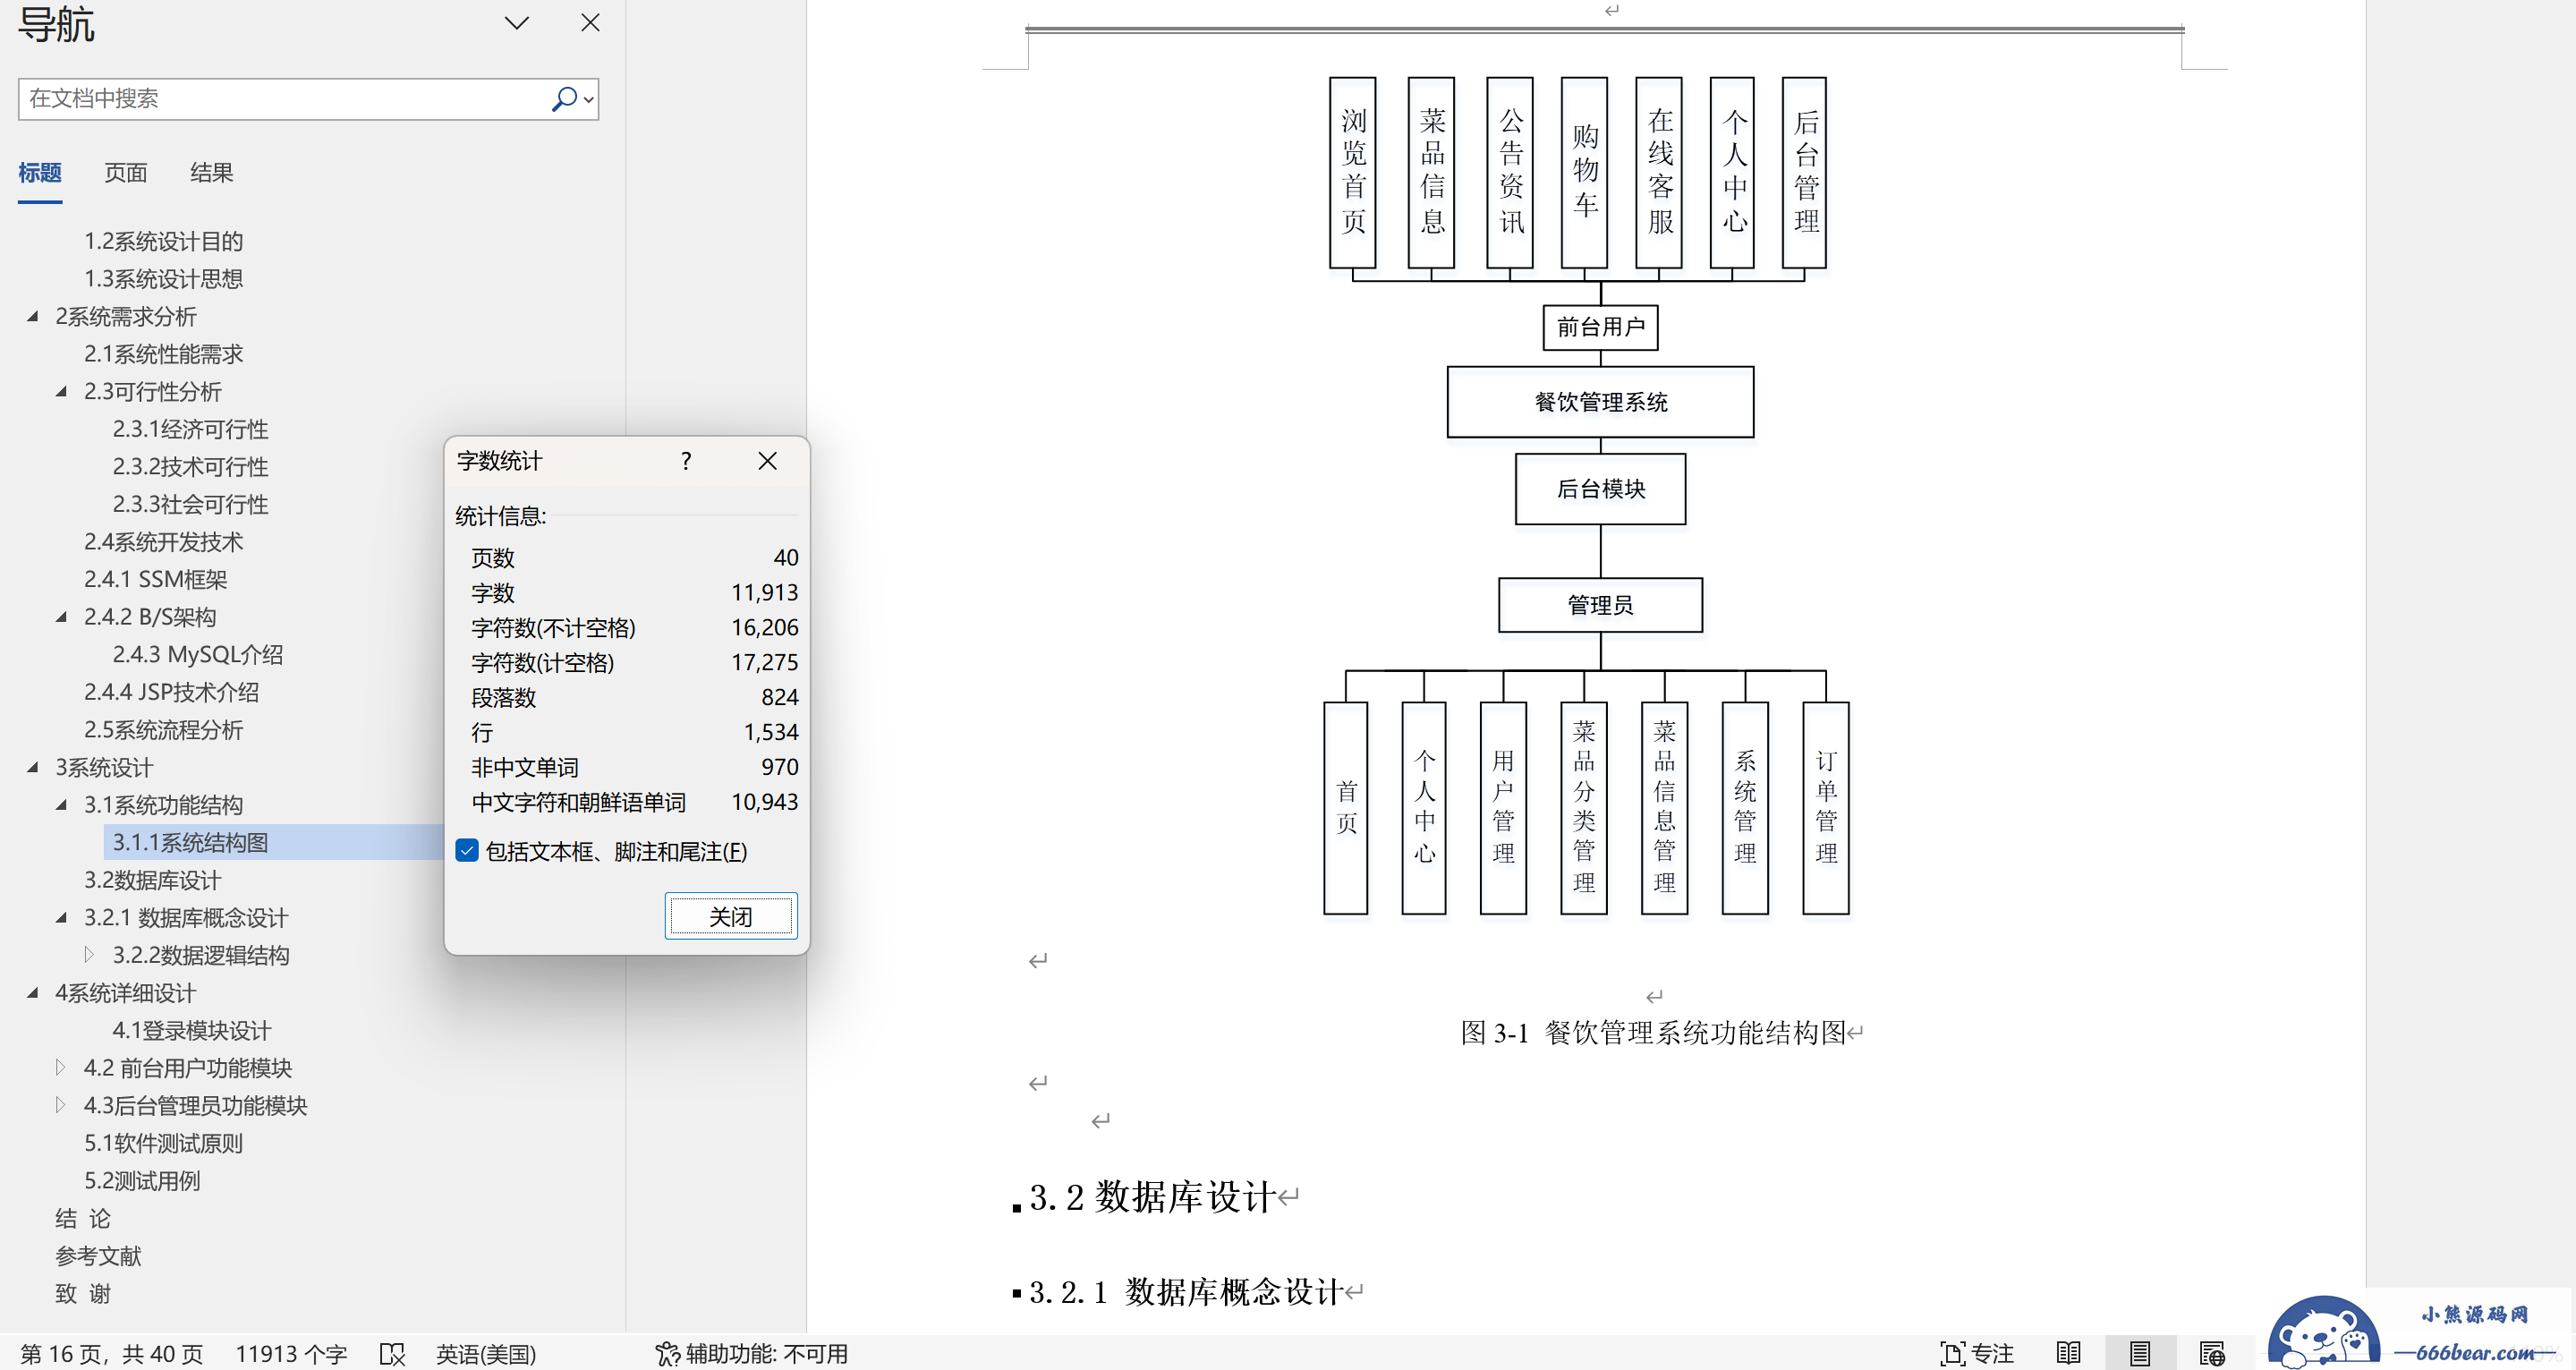Viewport: 2576px width, 1370px height.
Task: Expand the 4.2 前台用户功能模块 heading
Action: [61, 1068]
